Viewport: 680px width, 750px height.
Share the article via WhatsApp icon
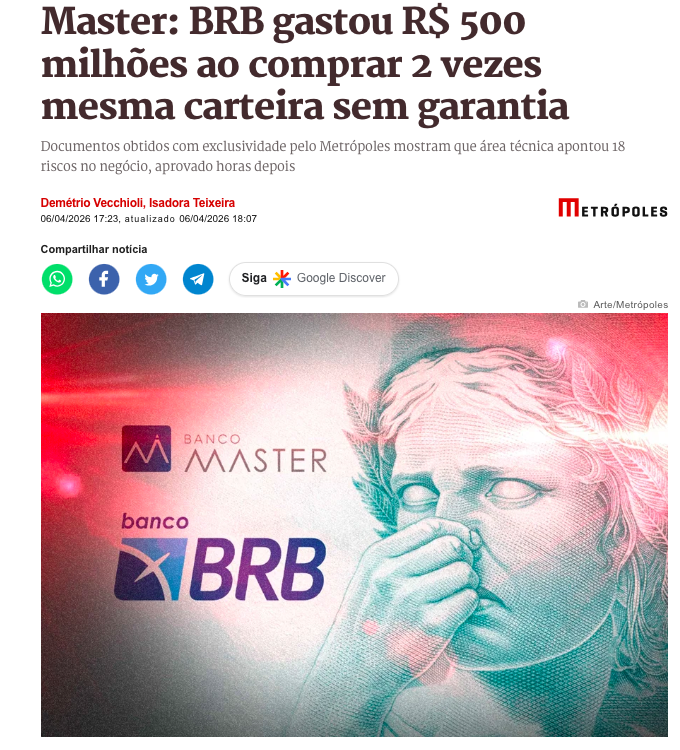click(57, 279)
